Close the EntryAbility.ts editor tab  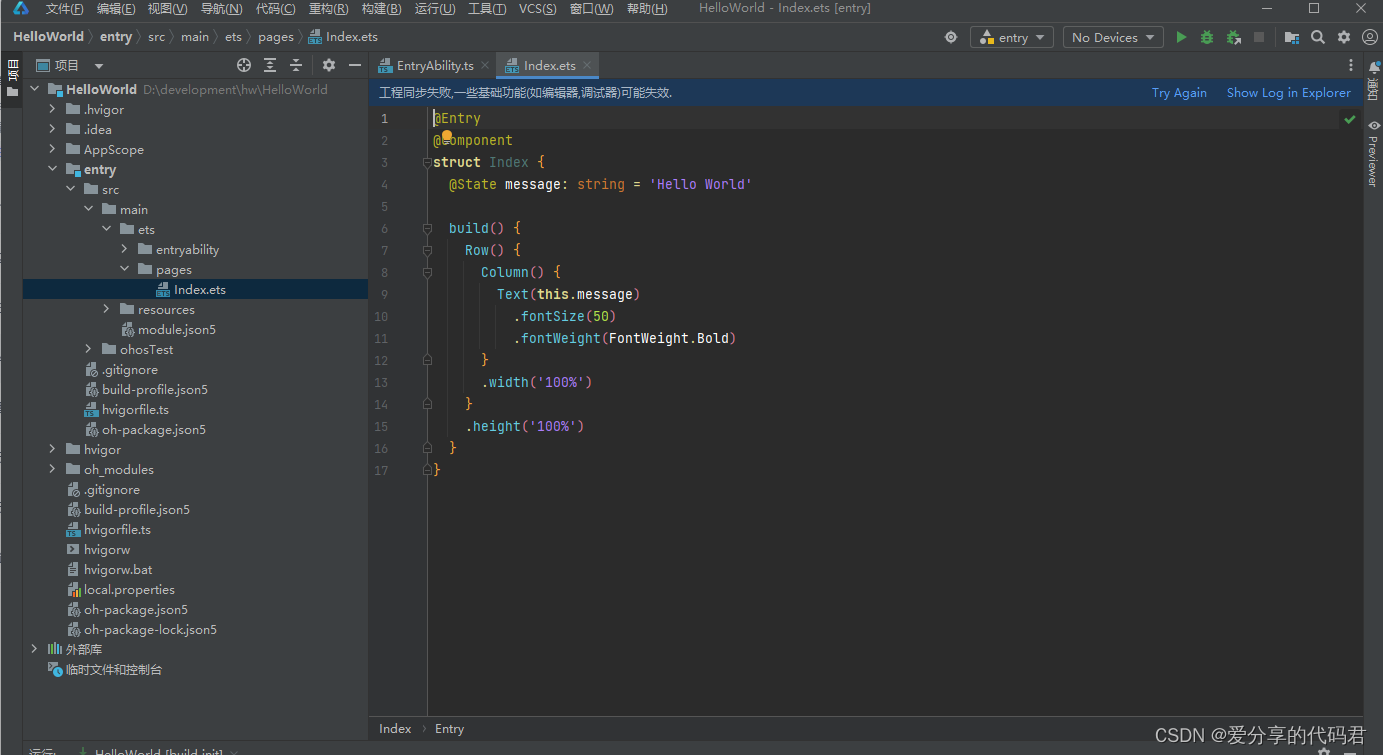click(x=485, y=65)
